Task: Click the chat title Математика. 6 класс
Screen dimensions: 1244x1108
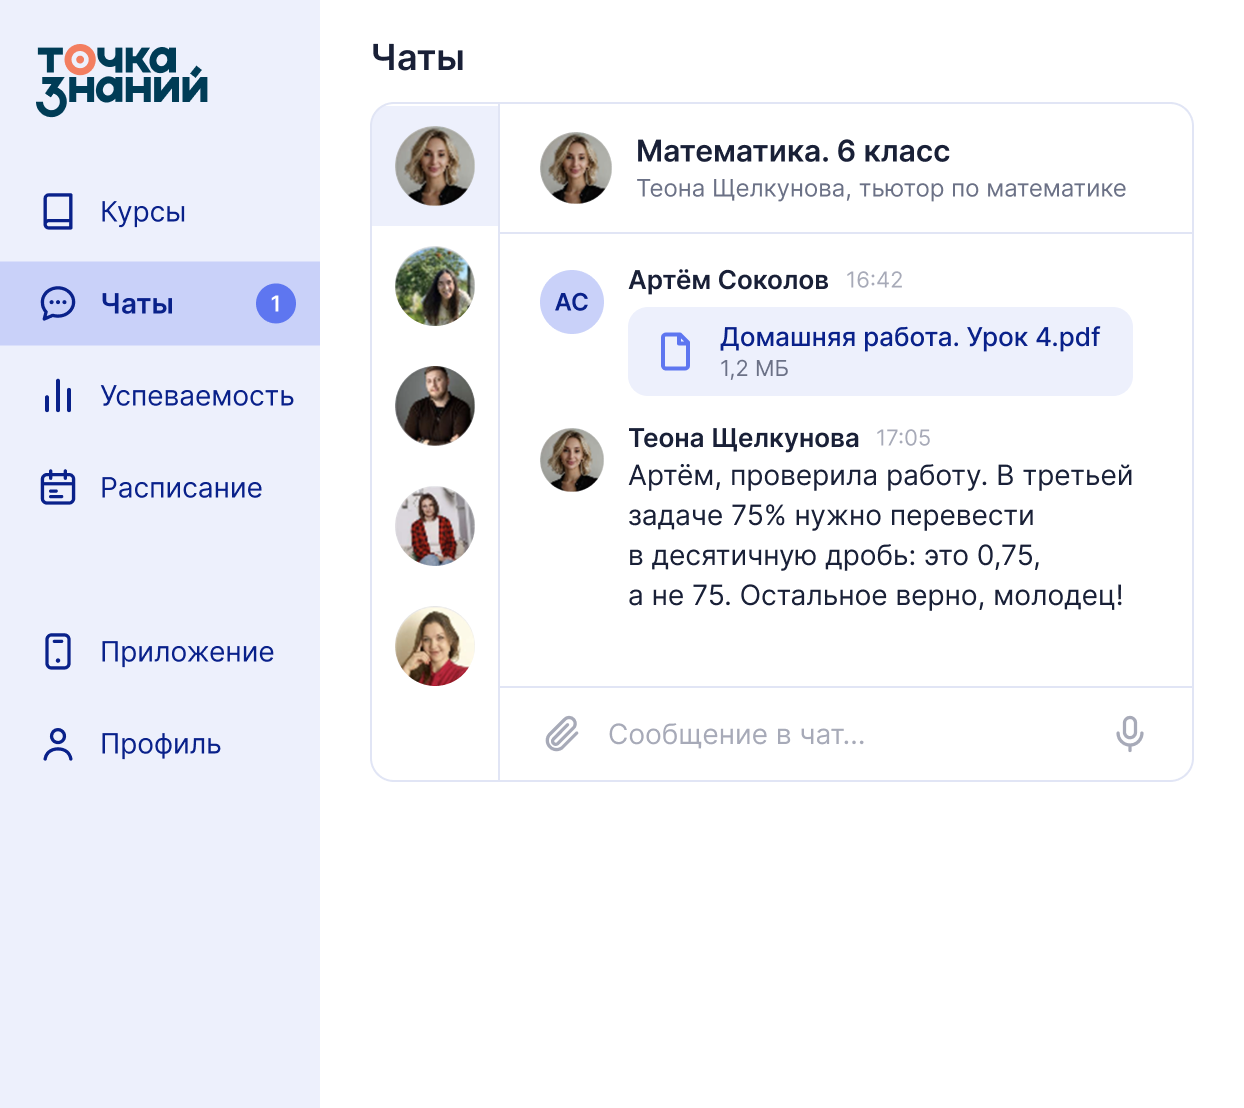Action: (x=793, y=151)
